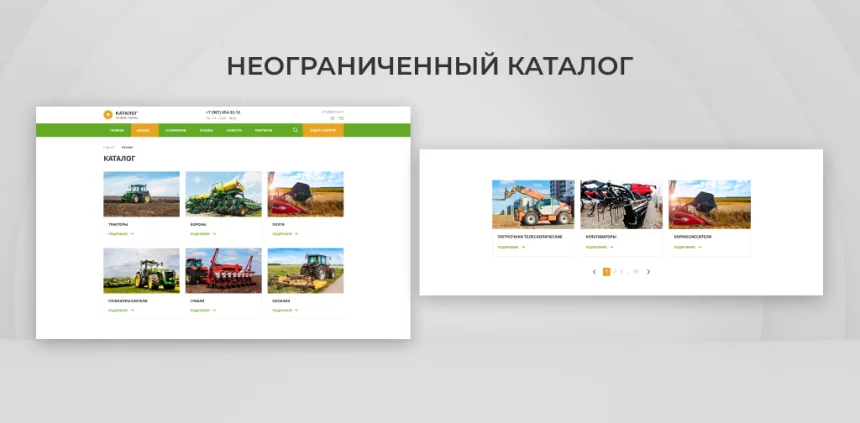Select the О компании menu item
The image size is (860, 423).
[176, 130]
